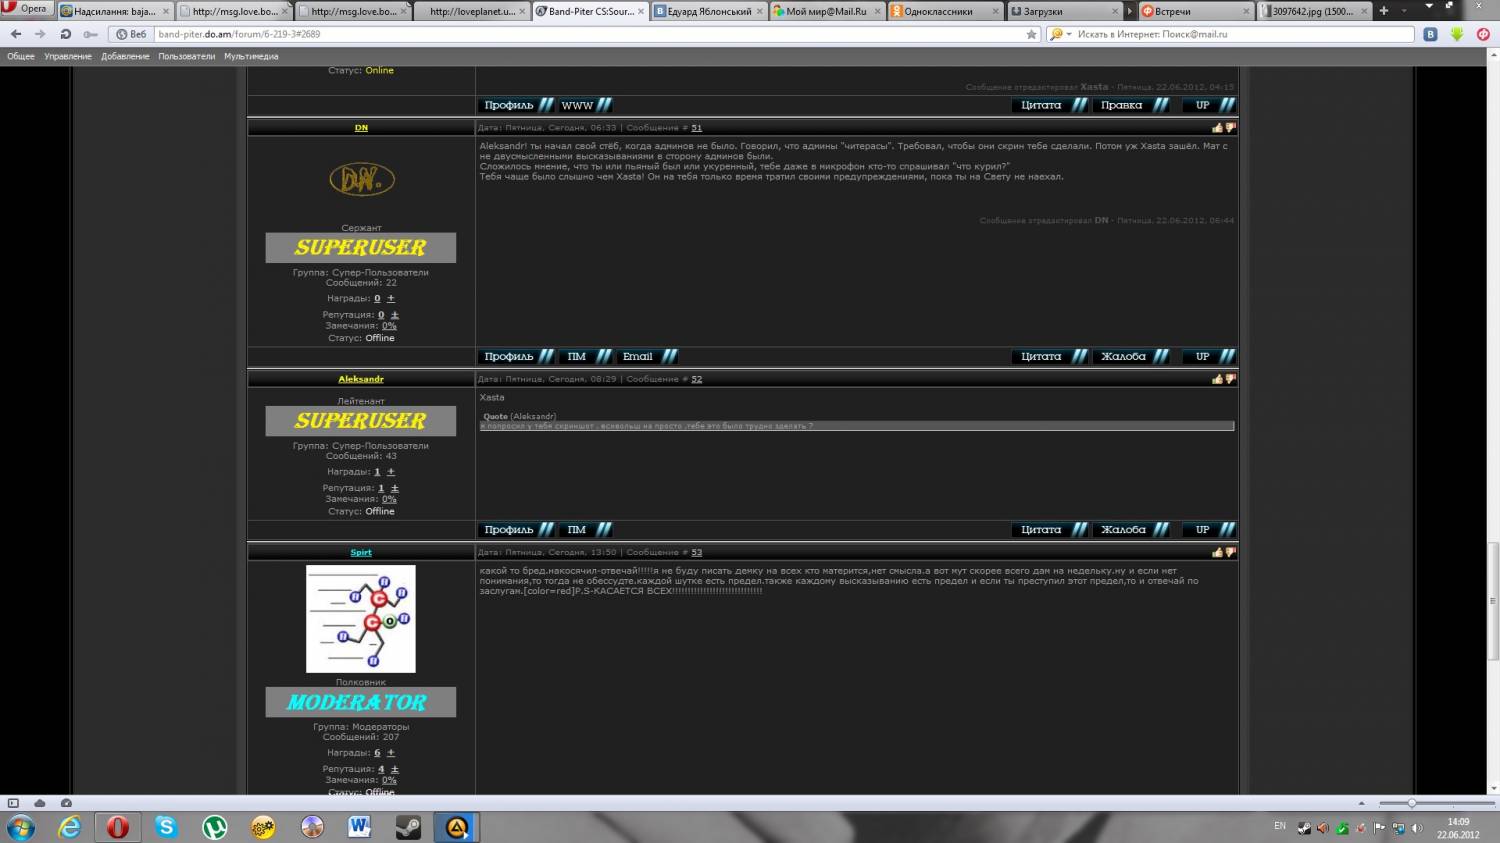Open Windows Start button

click(x=20, y=828)
